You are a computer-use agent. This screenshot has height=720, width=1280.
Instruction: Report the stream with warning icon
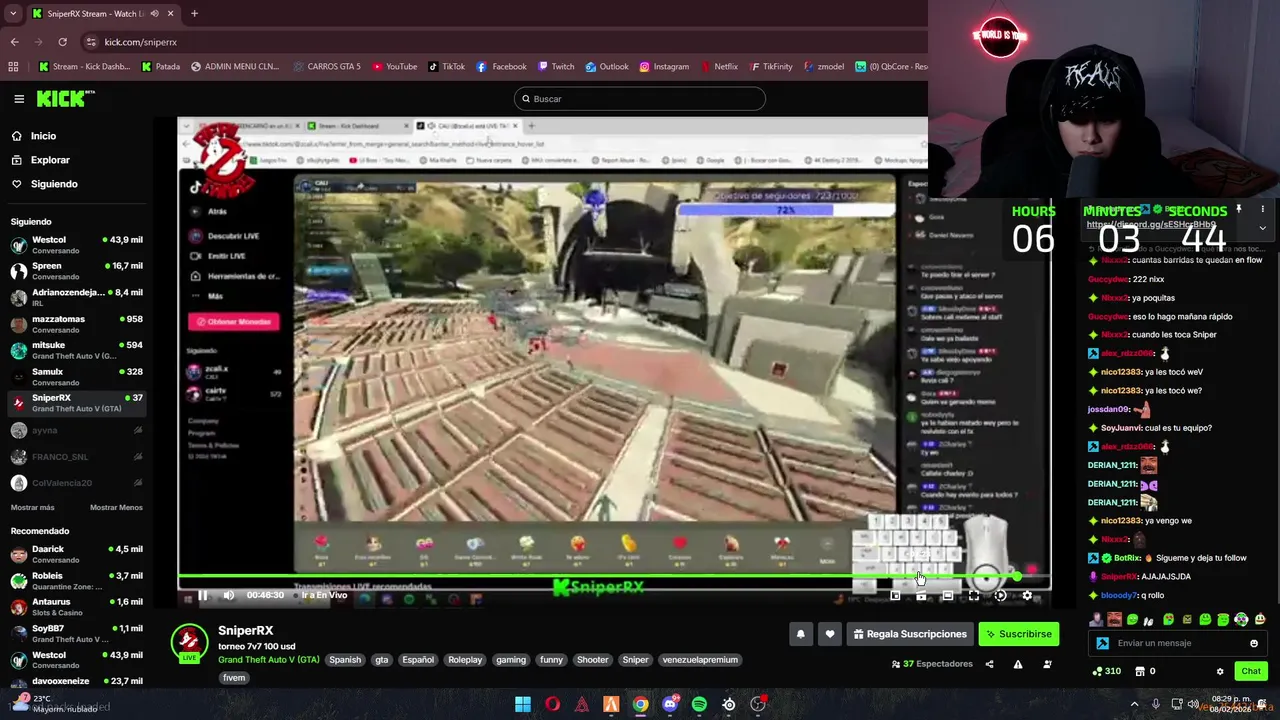coord(1018,664)
